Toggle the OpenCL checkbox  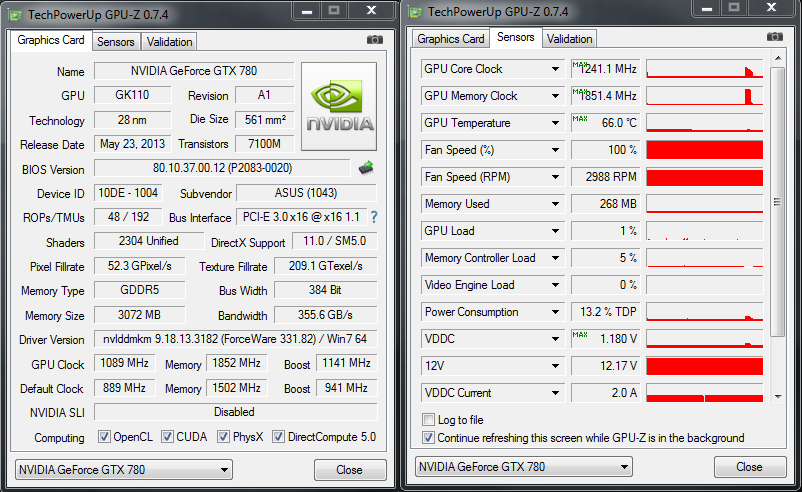(104, 437)
